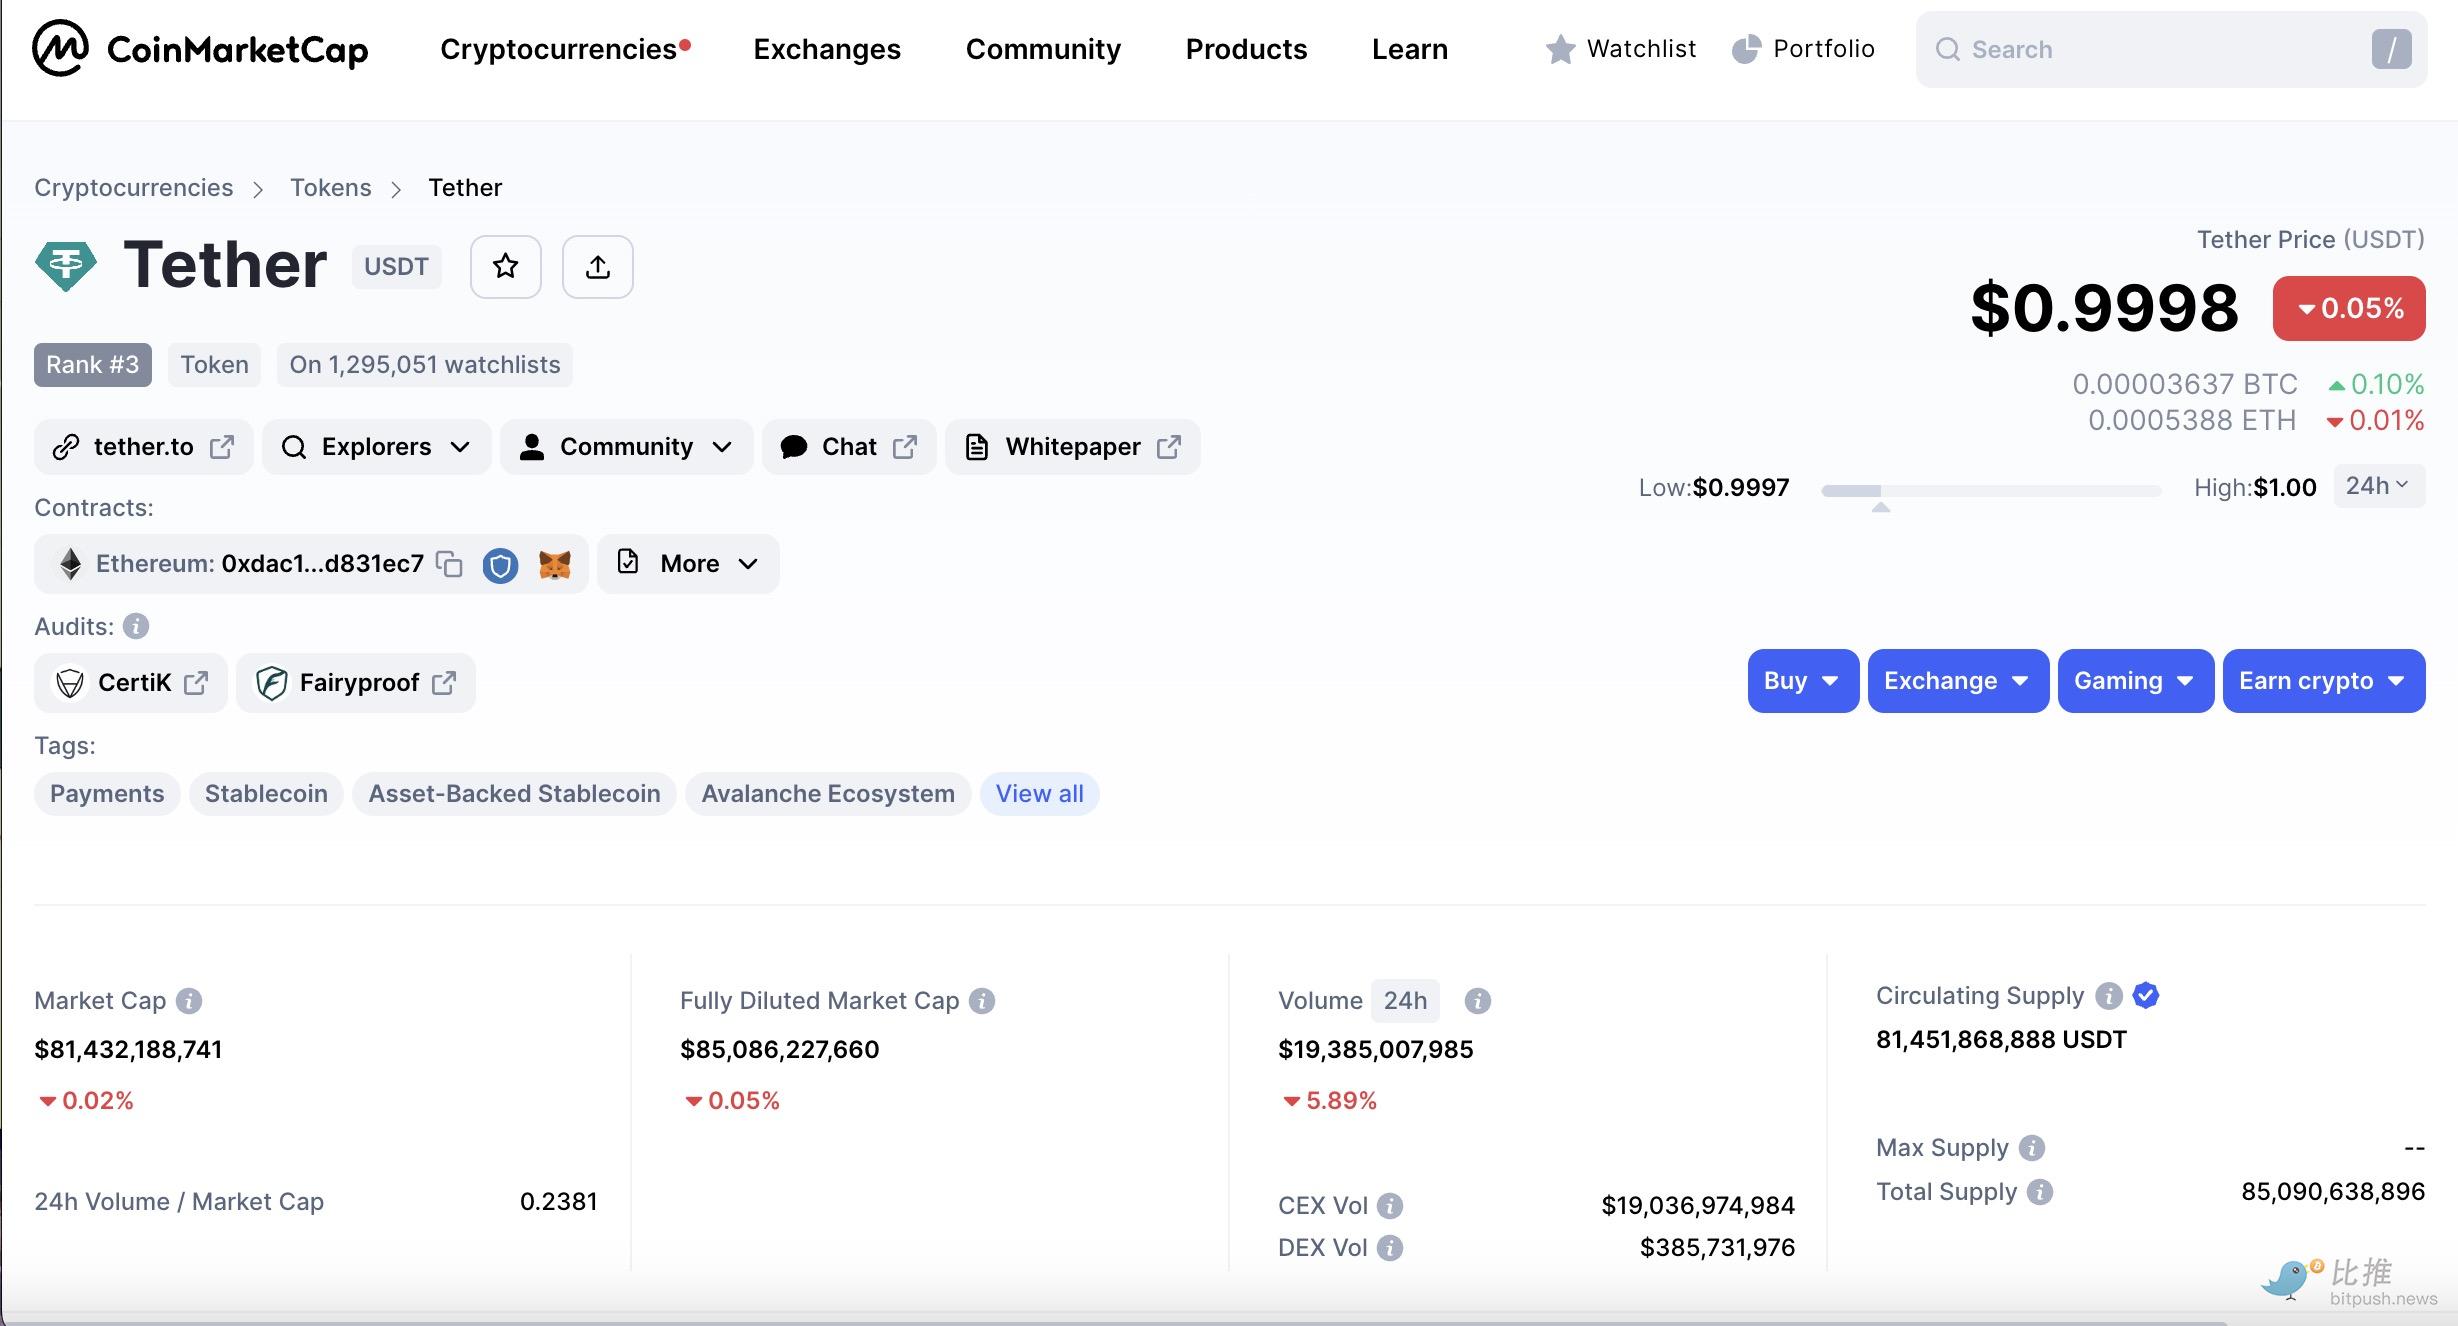Click the low-high price range bar
The image size is (2458, 1326).
1991,491
